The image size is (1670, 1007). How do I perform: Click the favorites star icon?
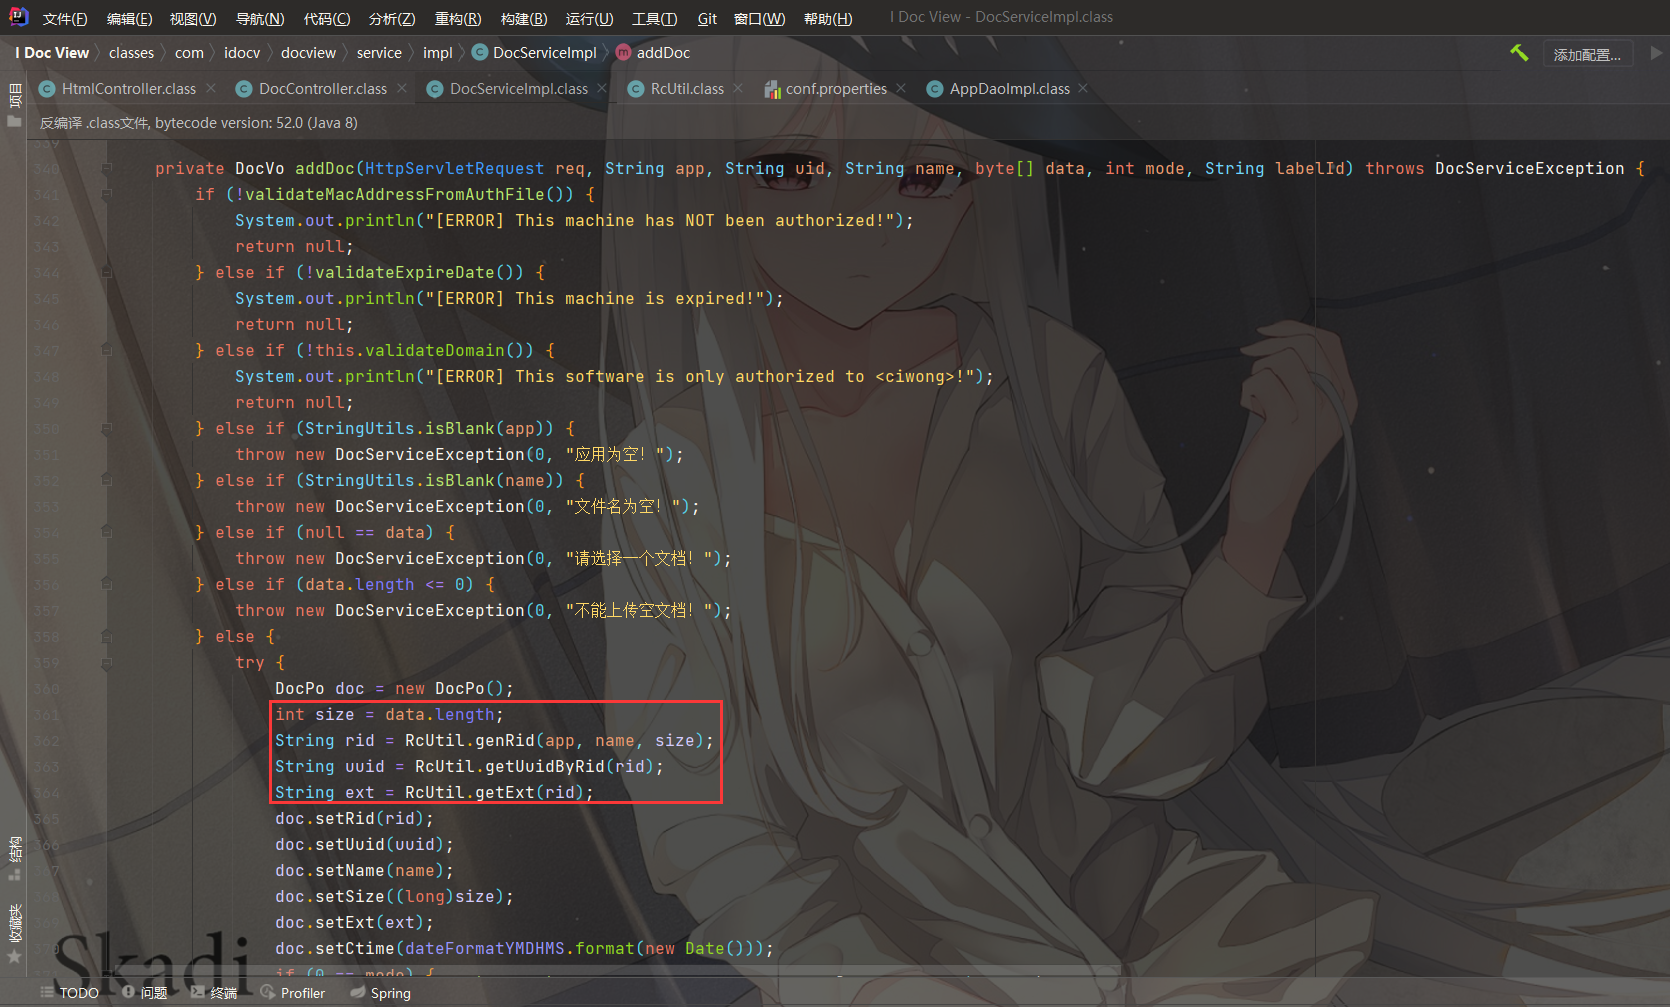[14, 957]
